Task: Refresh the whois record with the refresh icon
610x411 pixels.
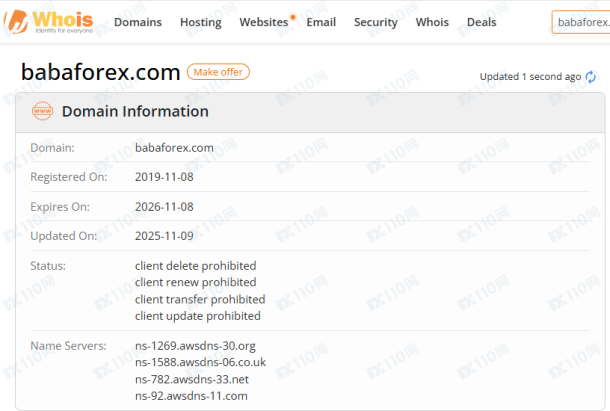Action: click(x=590, y=77)
